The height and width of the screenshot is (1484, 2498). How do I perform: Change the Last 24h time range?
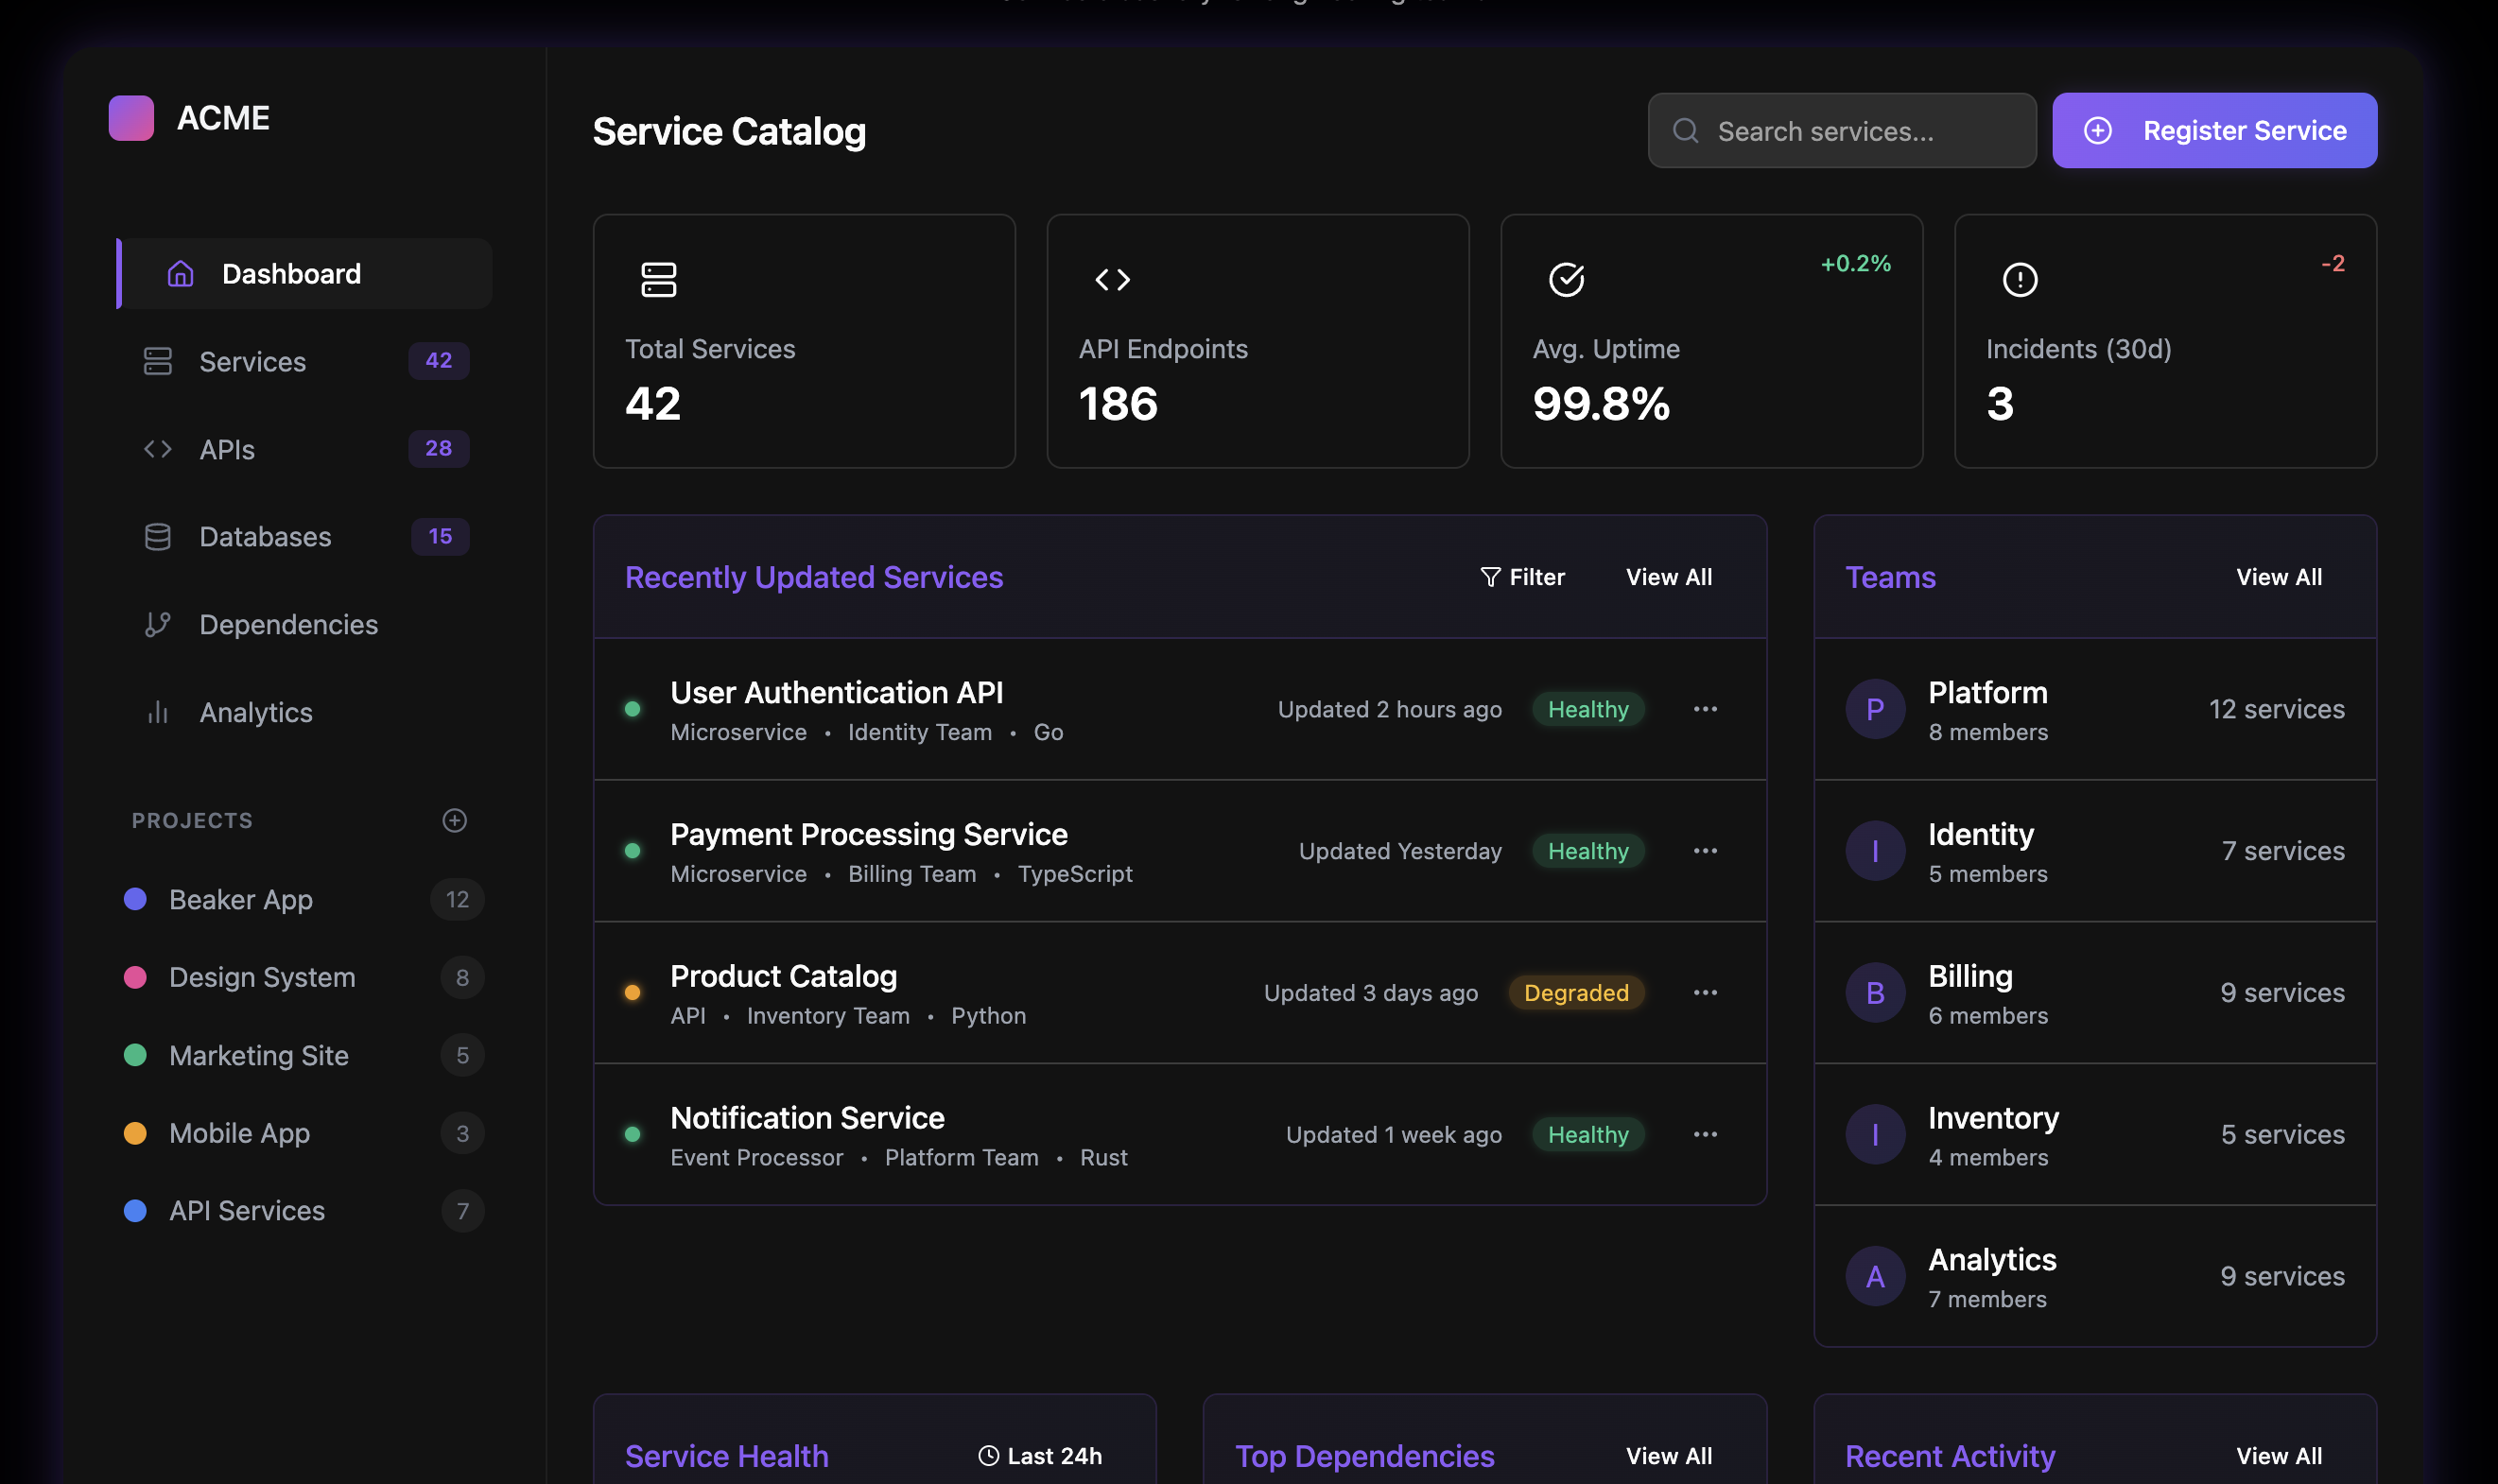click(x=1040, y=1455)
